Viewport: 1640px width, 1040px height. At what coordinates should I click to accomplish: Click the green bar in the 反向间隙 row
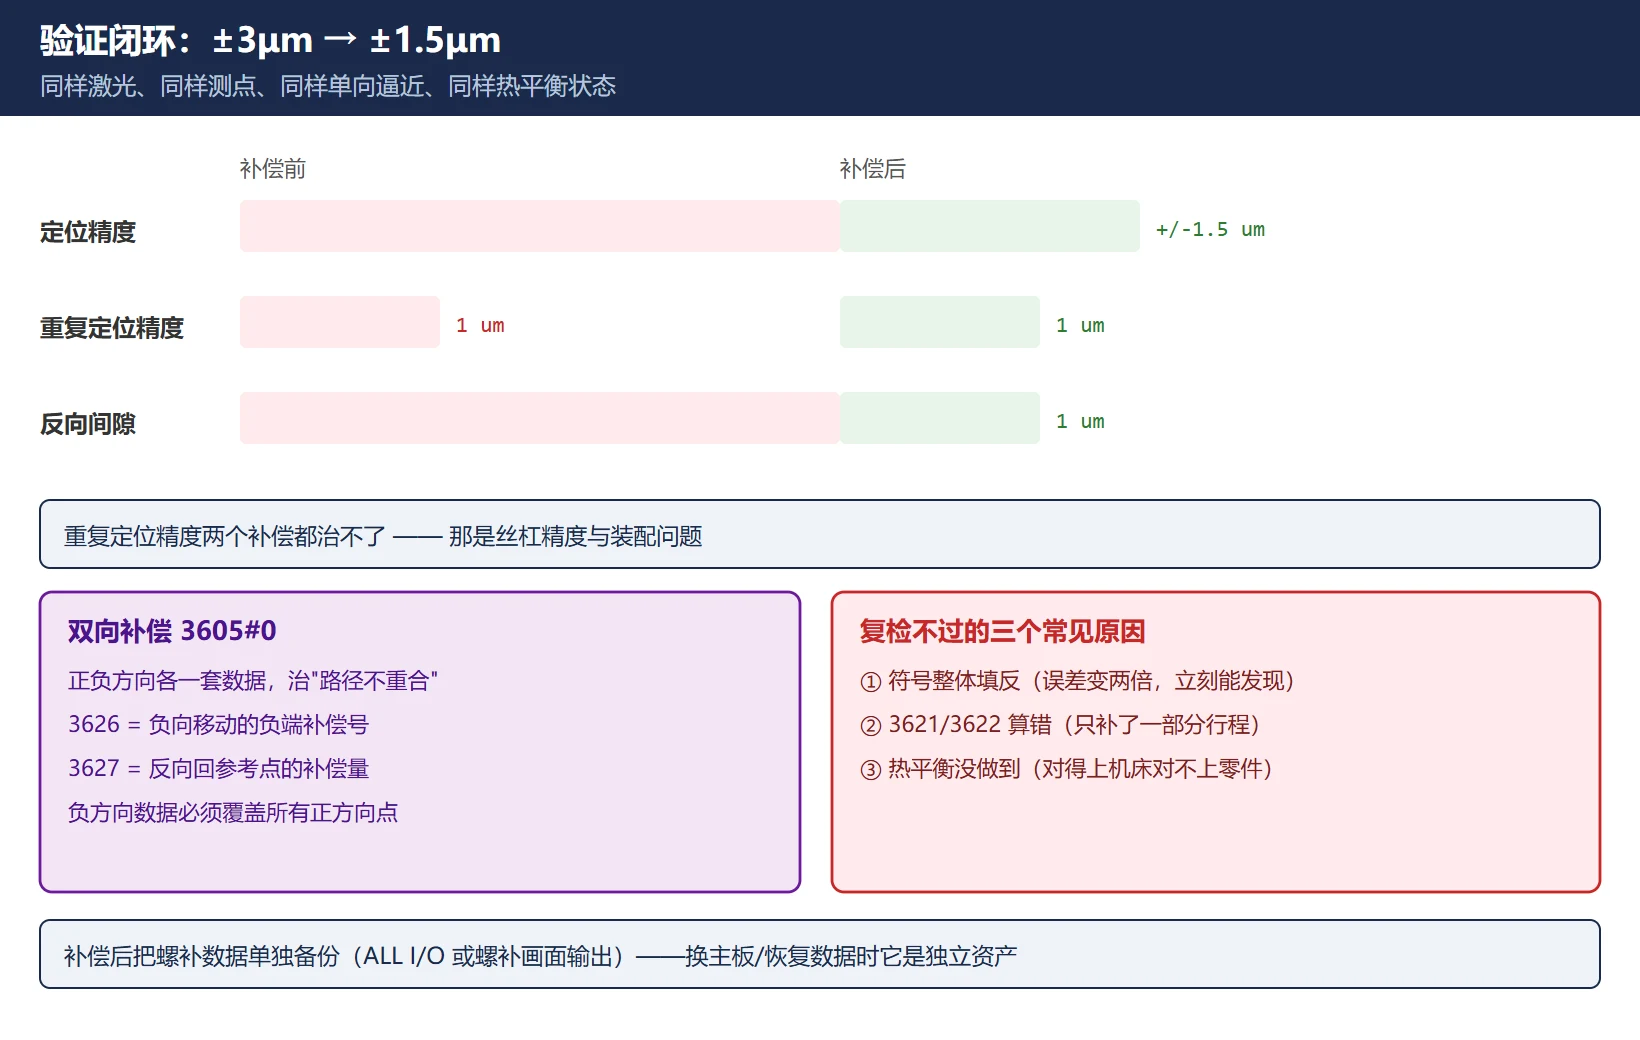[940, 418]
